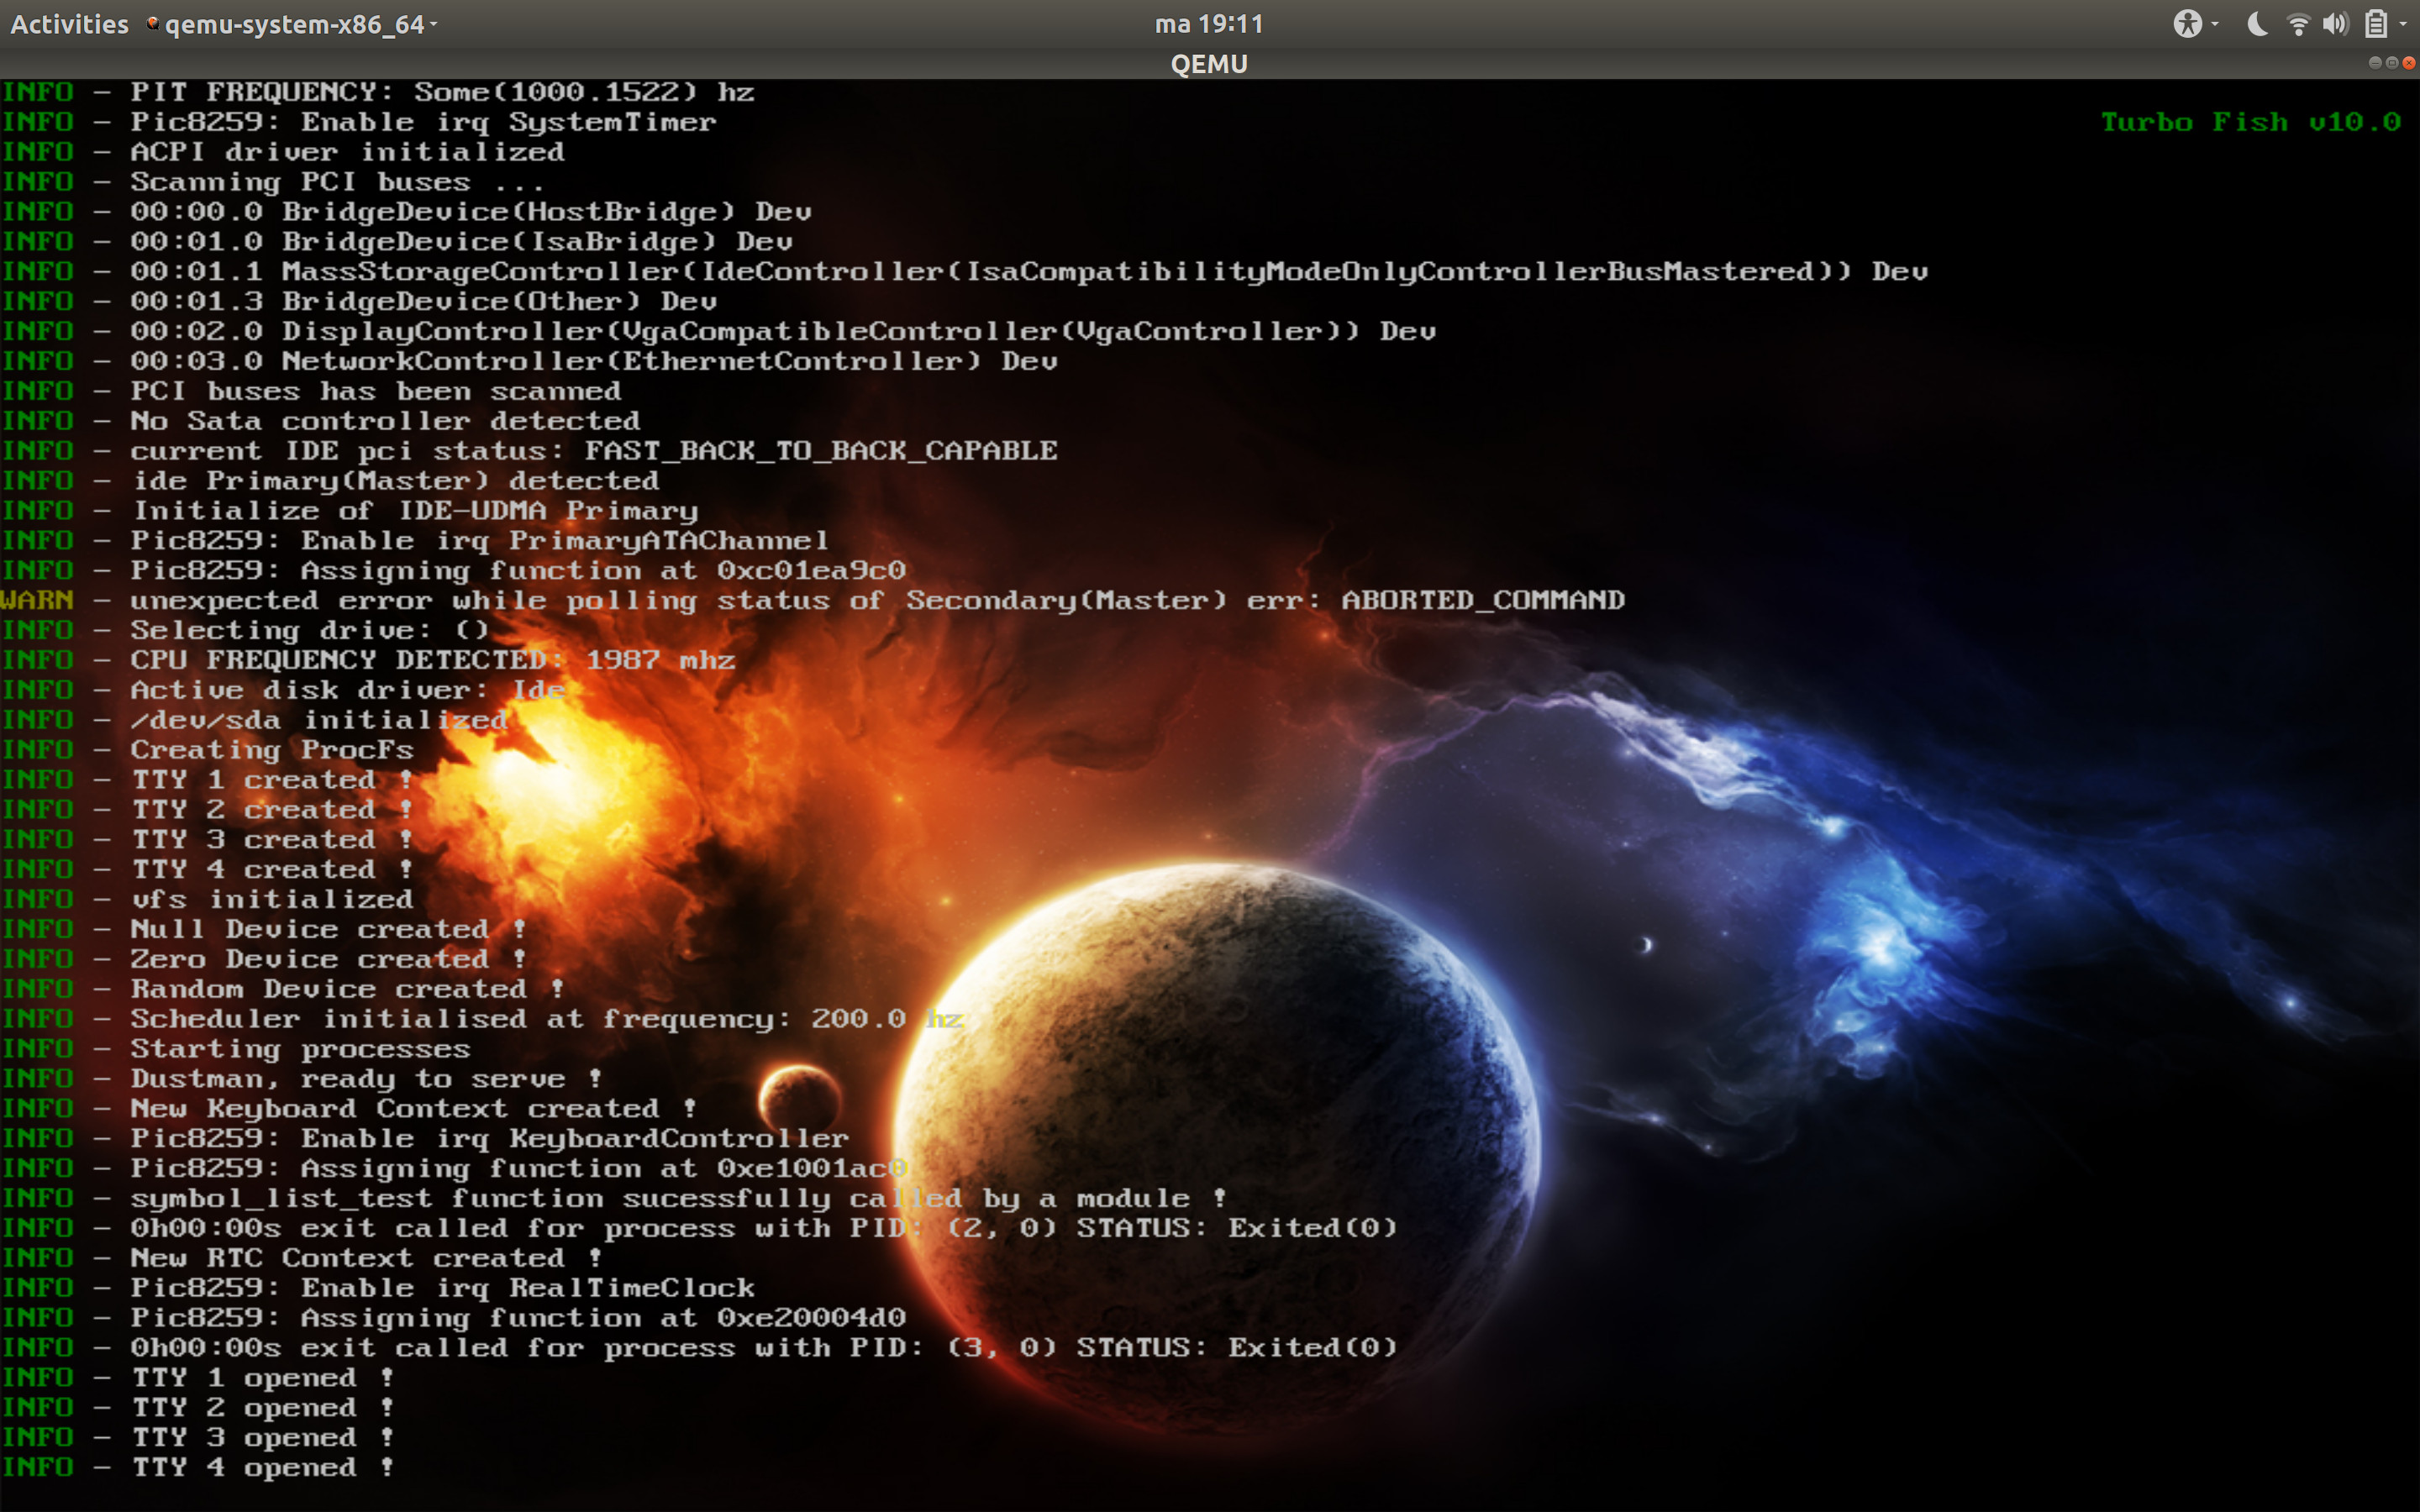Click the green Turbo Fish v10.0 label
The width and height of the screenshot is (2420, 1512).
pos(2250,122)
